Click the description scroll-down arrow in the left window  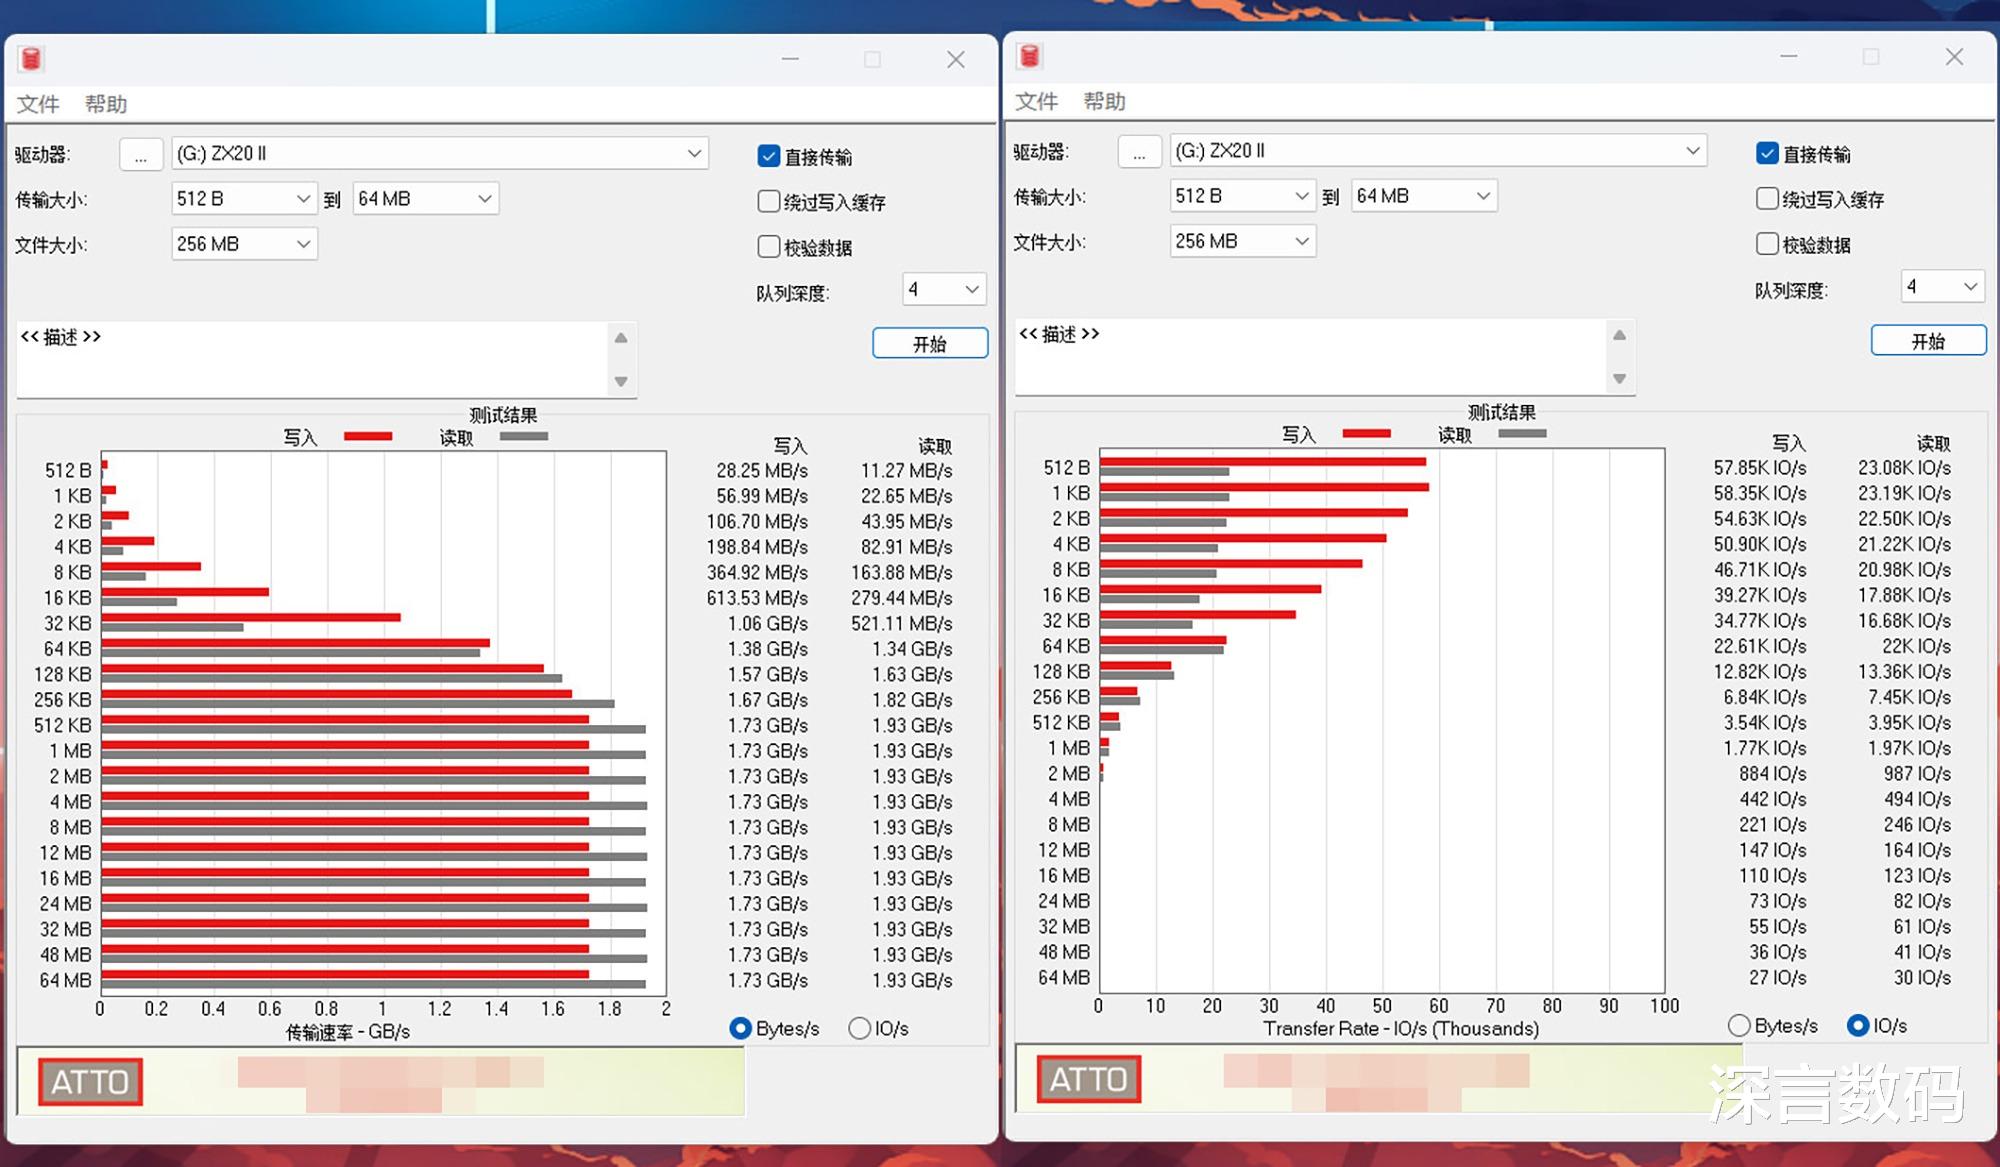click(x=621, y=381)
